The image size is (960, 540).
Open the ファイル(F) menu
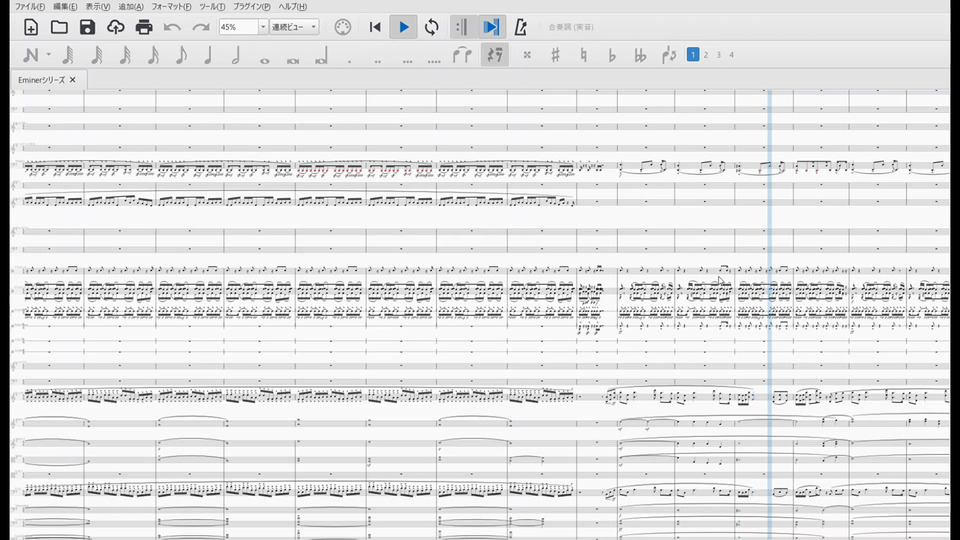[29, 7]
